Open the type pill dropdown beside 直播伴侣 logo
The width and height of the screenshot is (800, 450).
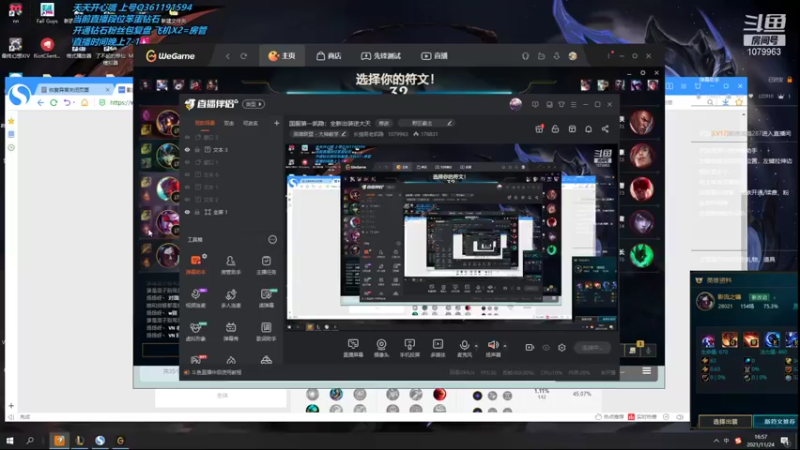pos(254,104)
